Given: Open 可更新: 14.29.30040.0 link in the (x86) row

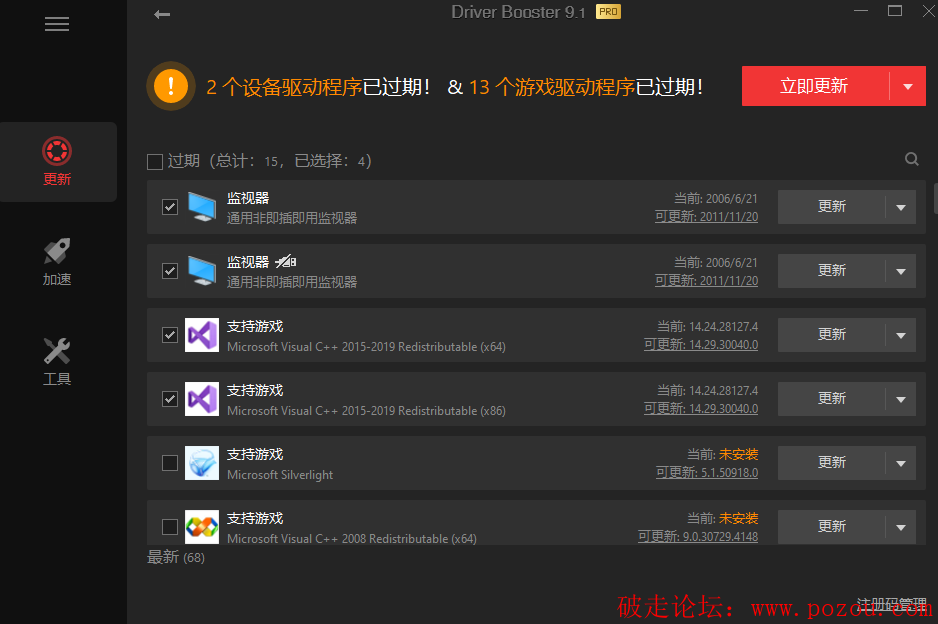Looking at the screenshot, I should 701,409.
